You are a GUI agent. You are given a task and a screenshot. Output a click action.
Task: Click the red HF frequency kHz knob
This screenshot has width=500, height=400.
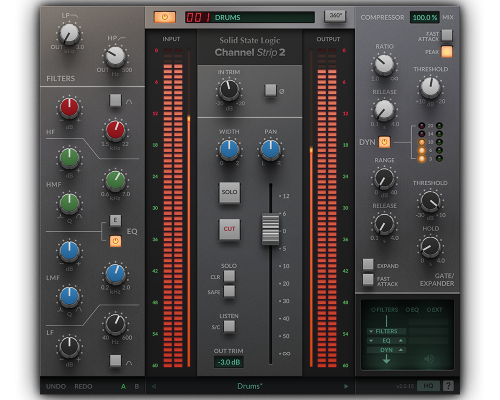tap(115, 130)
